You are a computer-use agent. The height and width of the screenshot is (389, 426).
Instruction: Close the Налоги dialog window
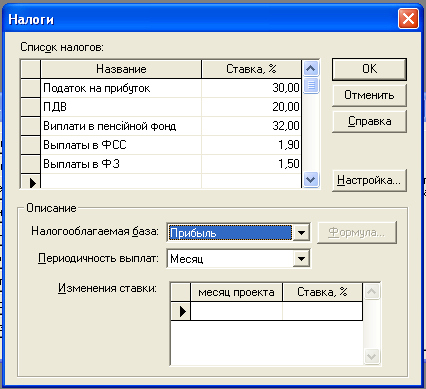[x=408, y=18]
